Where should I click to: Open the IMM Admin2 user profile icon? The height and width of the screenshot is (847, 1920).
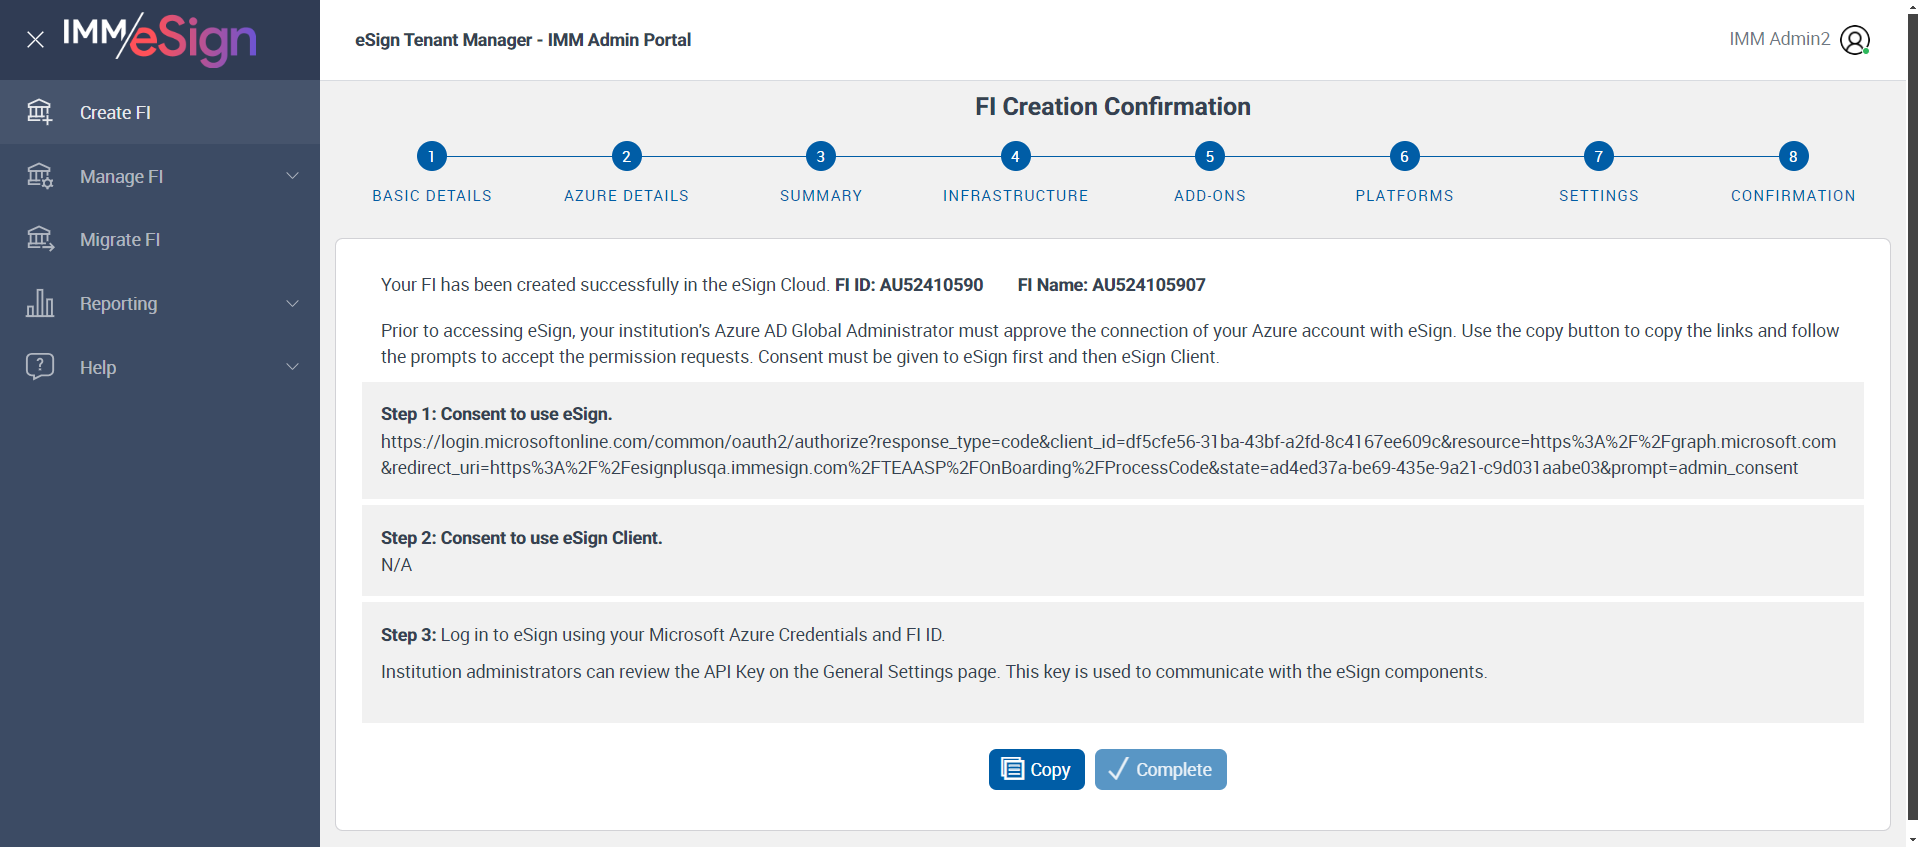point(1854,40)
